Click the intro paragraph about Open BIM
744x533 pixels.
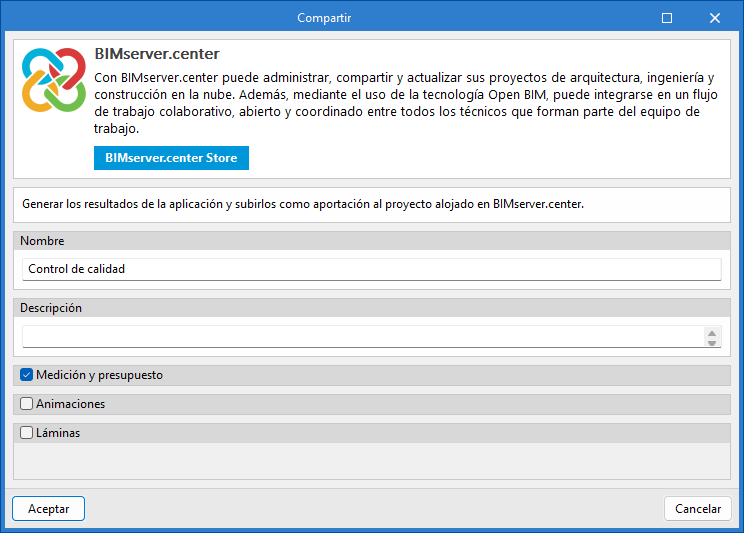[x=405, y=103]
